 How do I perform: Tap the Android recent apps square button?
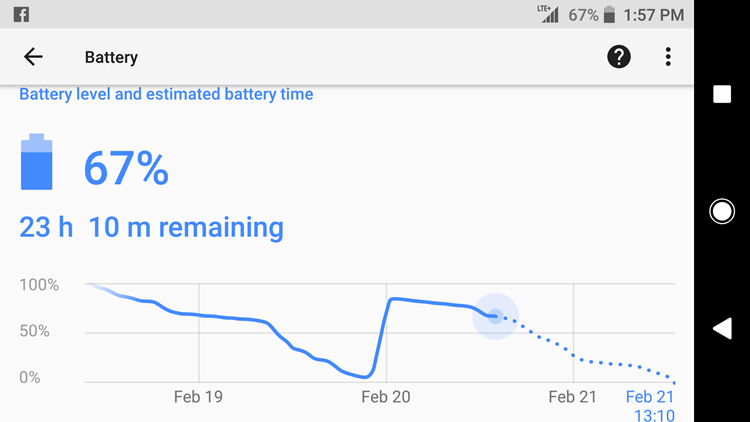pos(722,94)
